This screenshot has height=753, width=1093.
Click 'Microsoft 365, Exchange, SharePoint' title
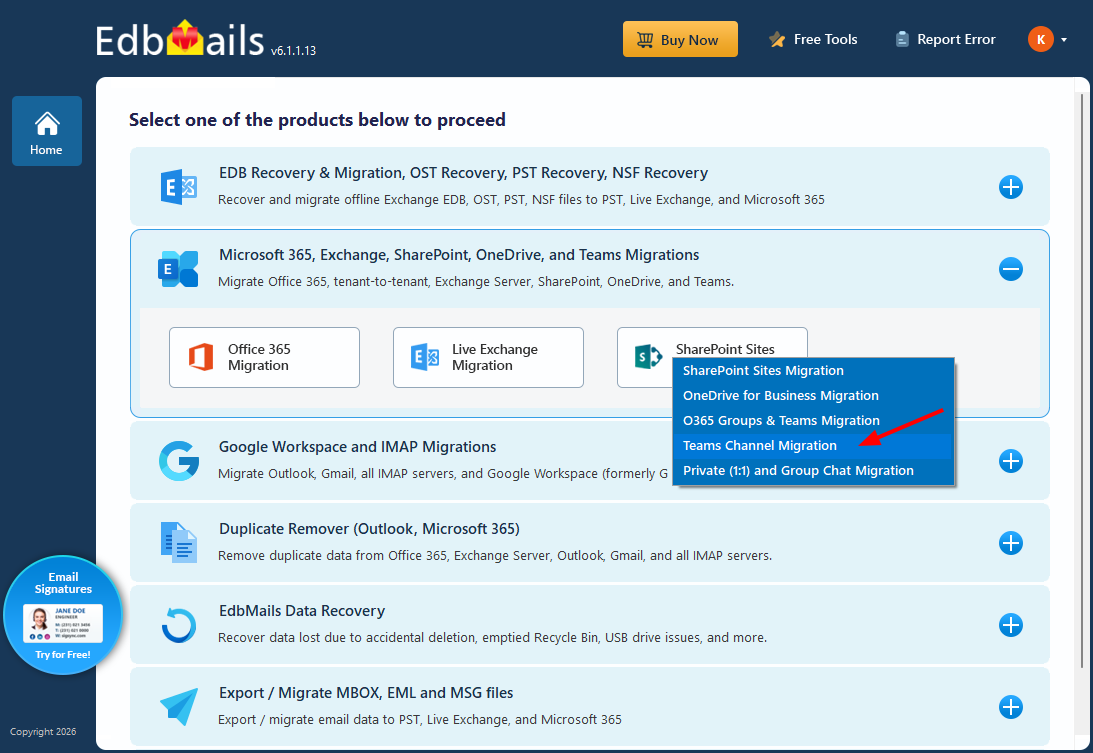tap(459, 255)
